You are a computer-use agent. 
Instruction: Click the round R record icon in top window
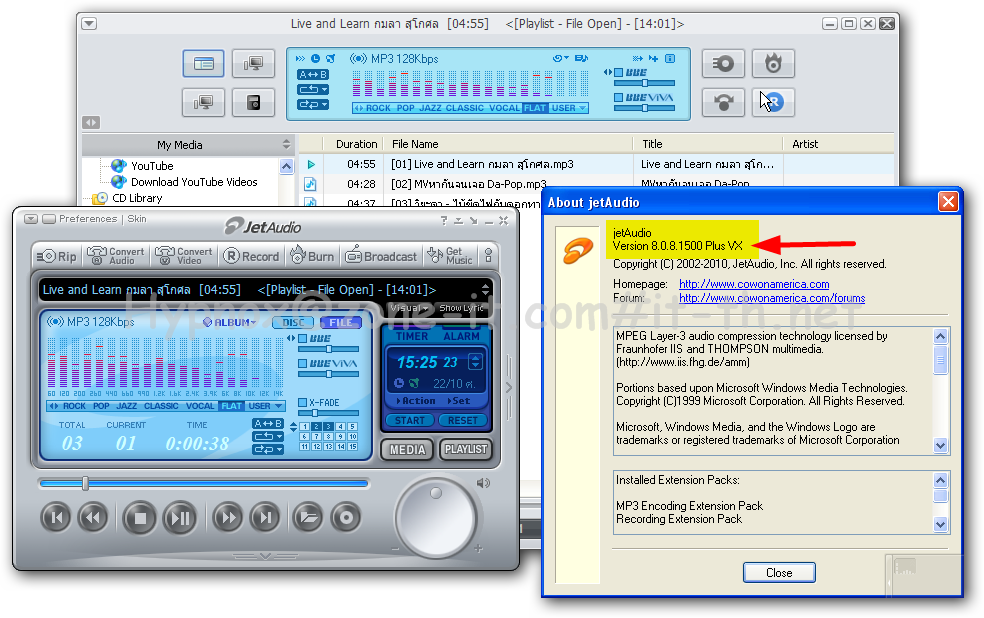773,102
